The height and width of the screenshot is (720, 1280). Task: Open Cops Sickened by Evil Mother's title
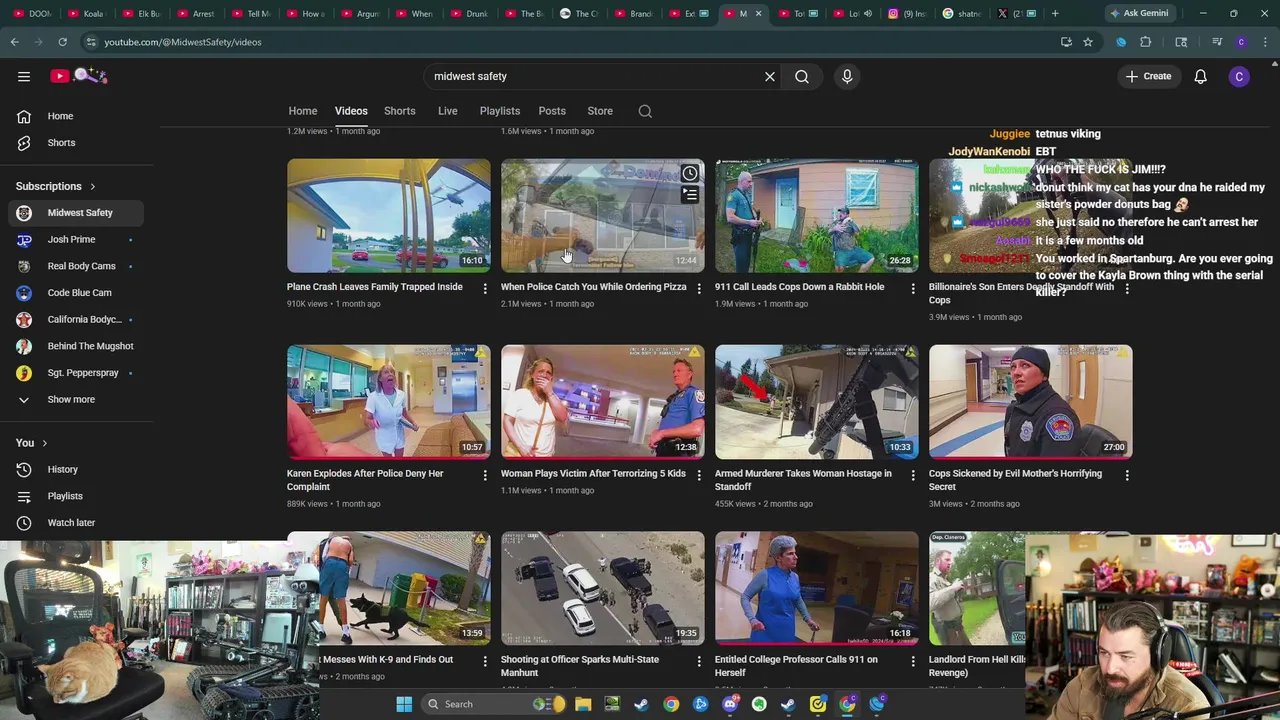point(1015,480)
